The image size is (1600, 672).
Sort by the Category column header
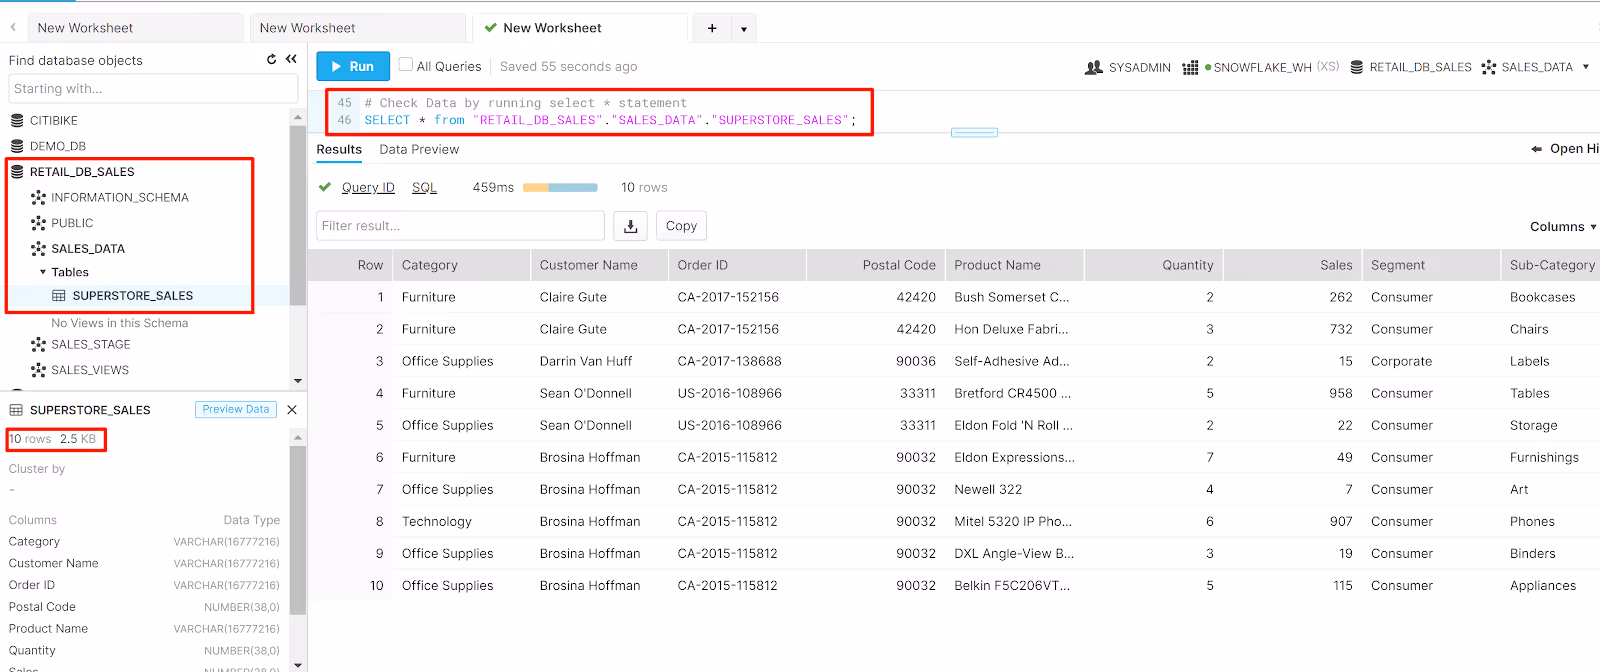coord(461,265)
